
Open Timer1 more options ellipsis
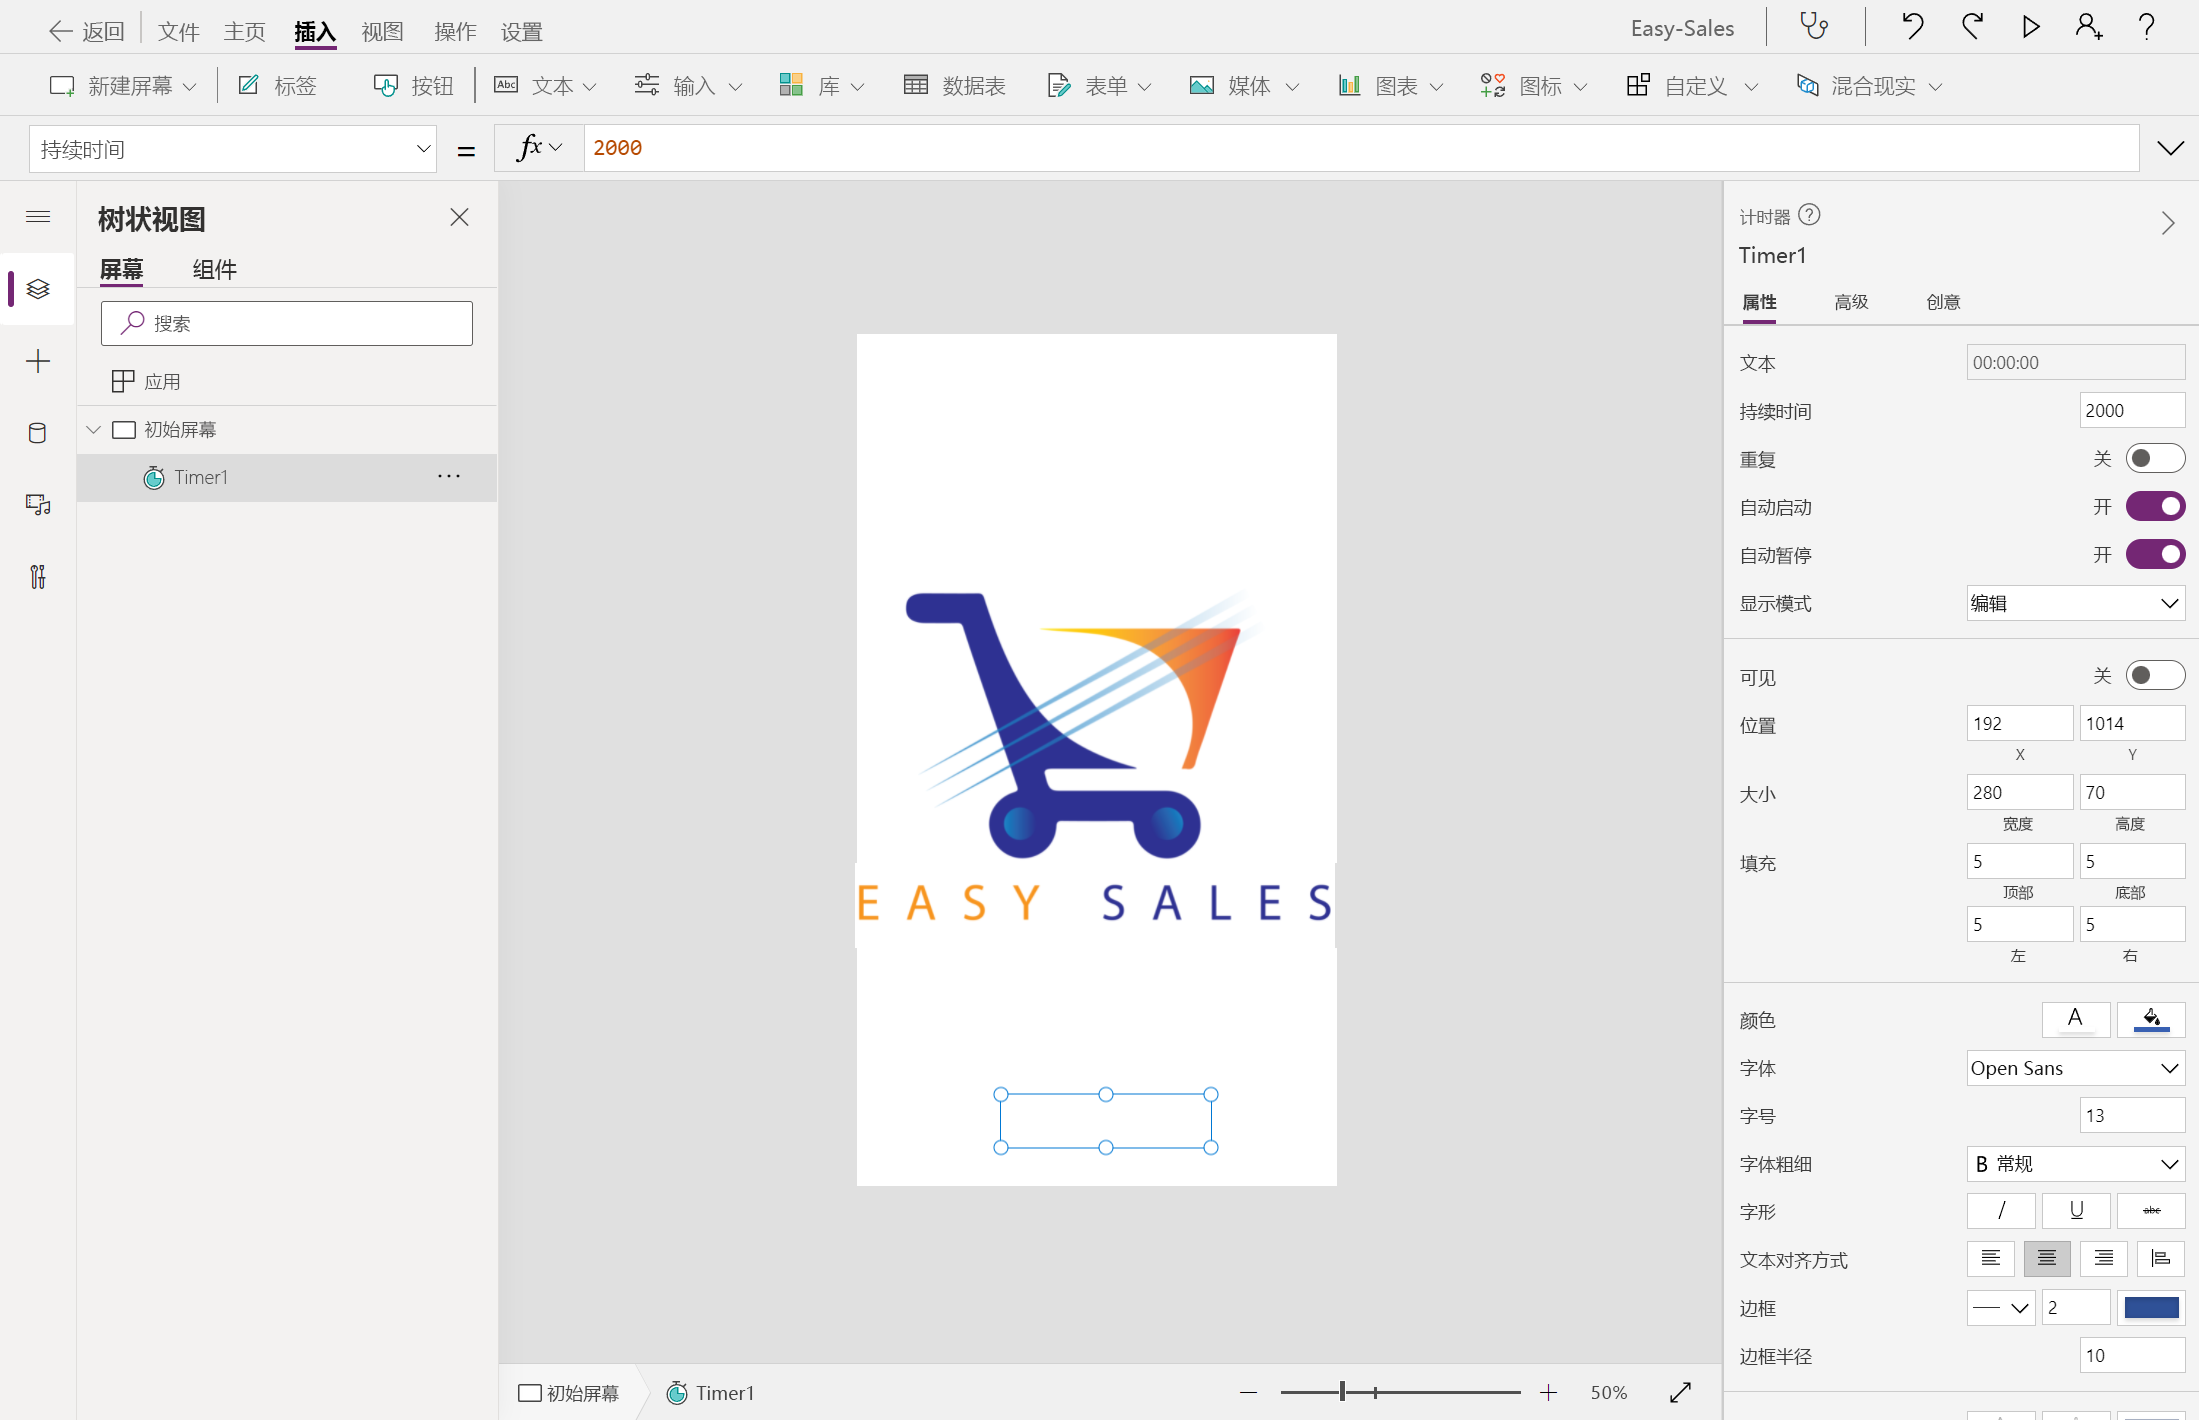click(x=449, y=477)
